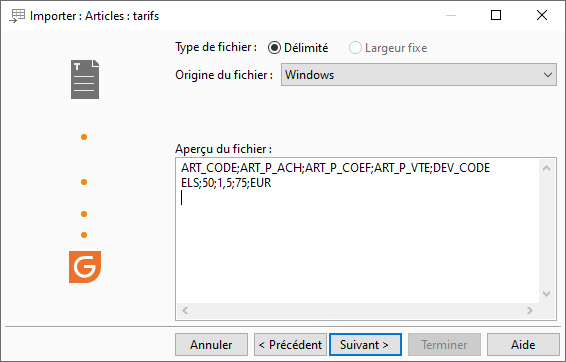Screen dimensions: 566x362
Task: Click the second orange step dot
Action: (x=84, y=182)
